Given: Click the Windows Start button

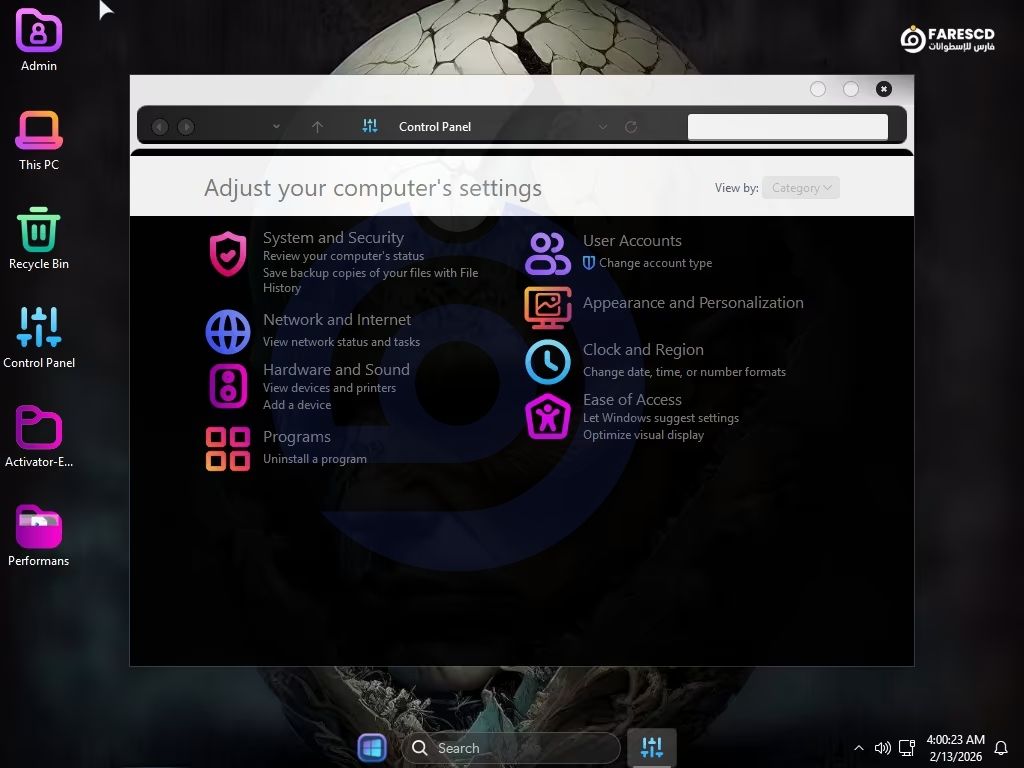Looking at the screenshot, I should [x=372, y=748].
